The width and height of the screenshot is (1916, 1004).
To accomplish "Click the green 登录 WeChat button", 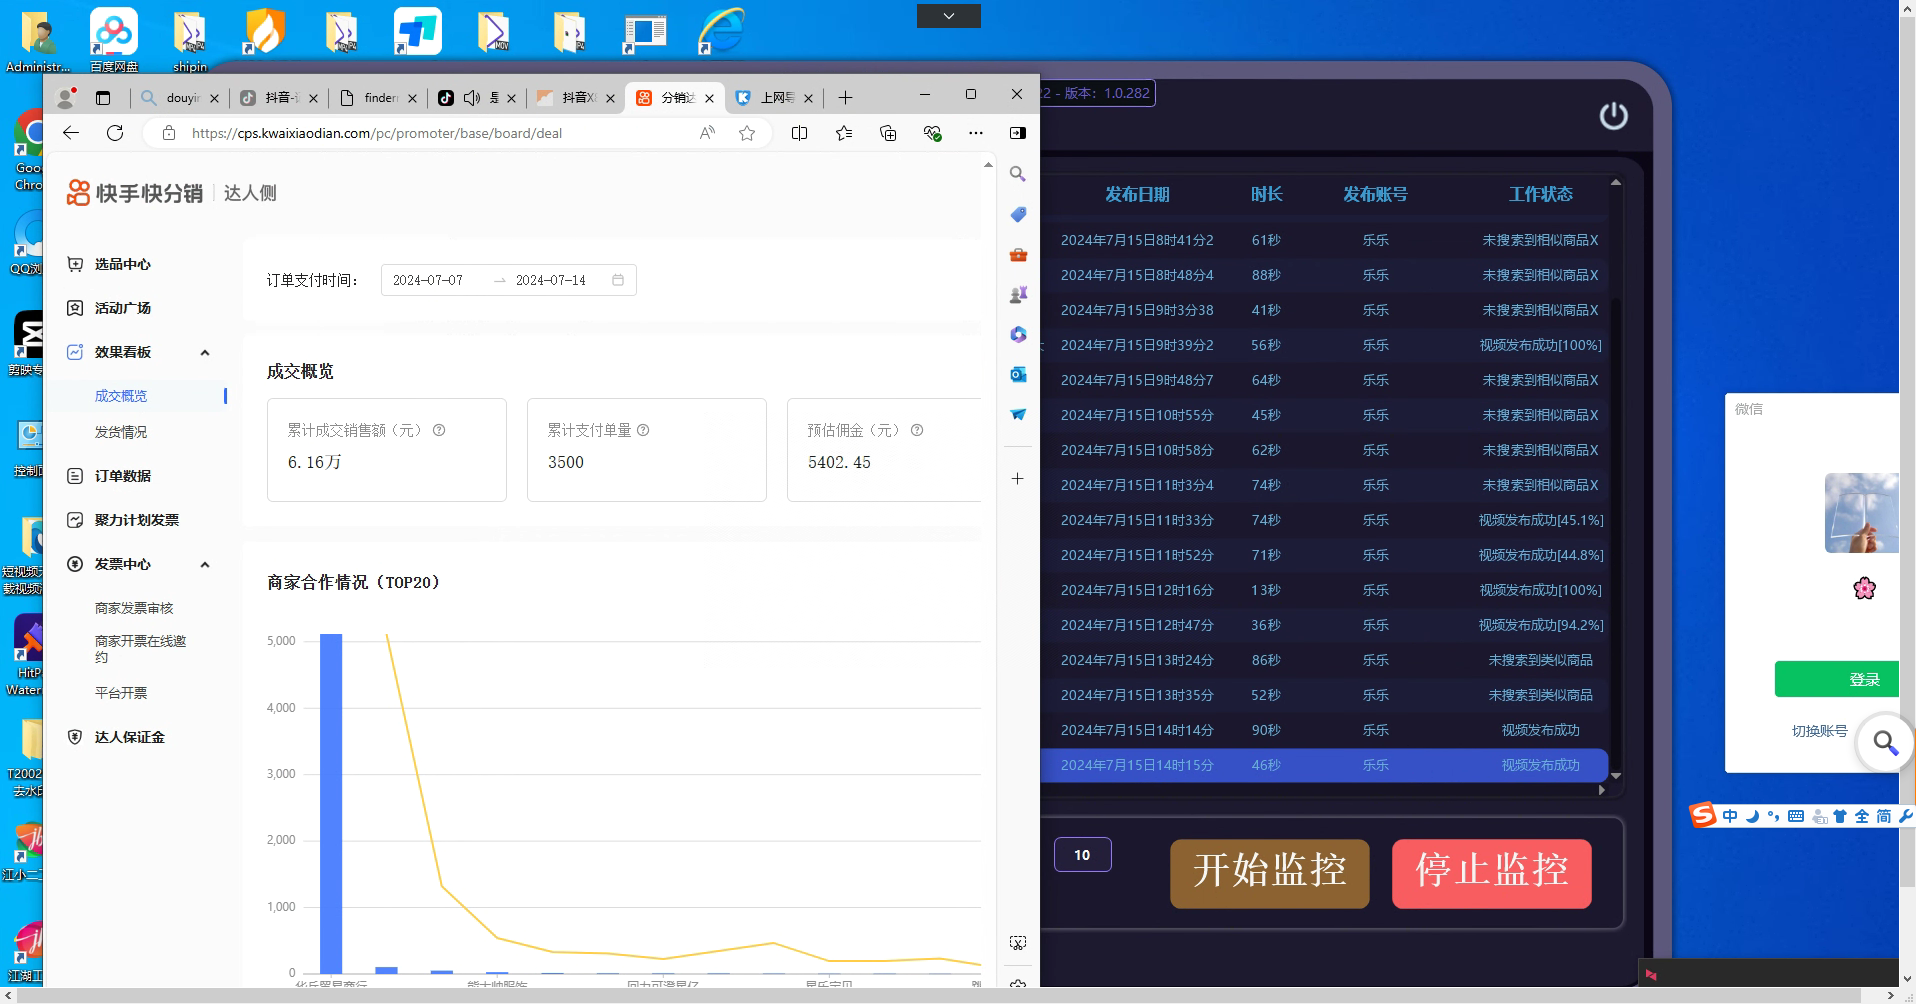I will tap(1837, 679).
